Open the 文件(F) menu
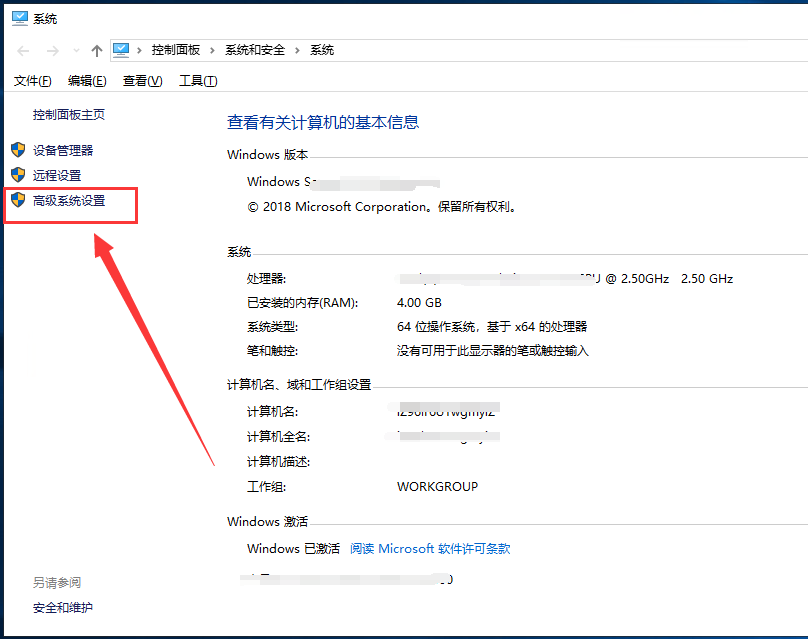The image size is (808, 639). (32, 81)
